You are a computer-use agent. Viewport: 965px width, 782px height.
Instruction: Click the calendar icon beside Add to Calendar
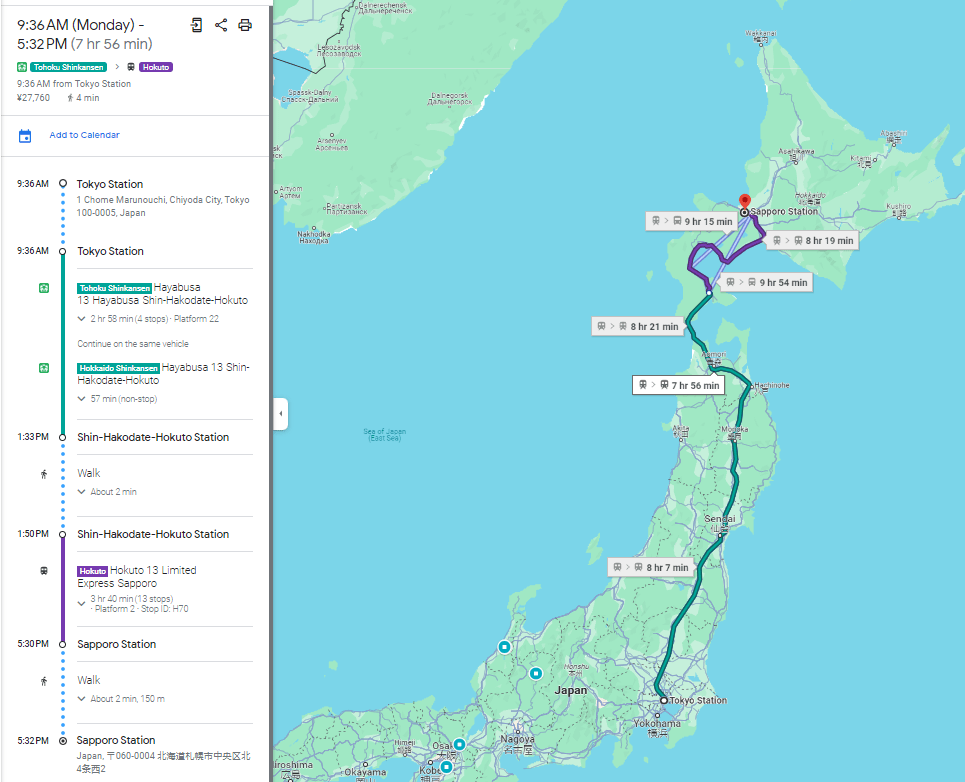[25, 136]
